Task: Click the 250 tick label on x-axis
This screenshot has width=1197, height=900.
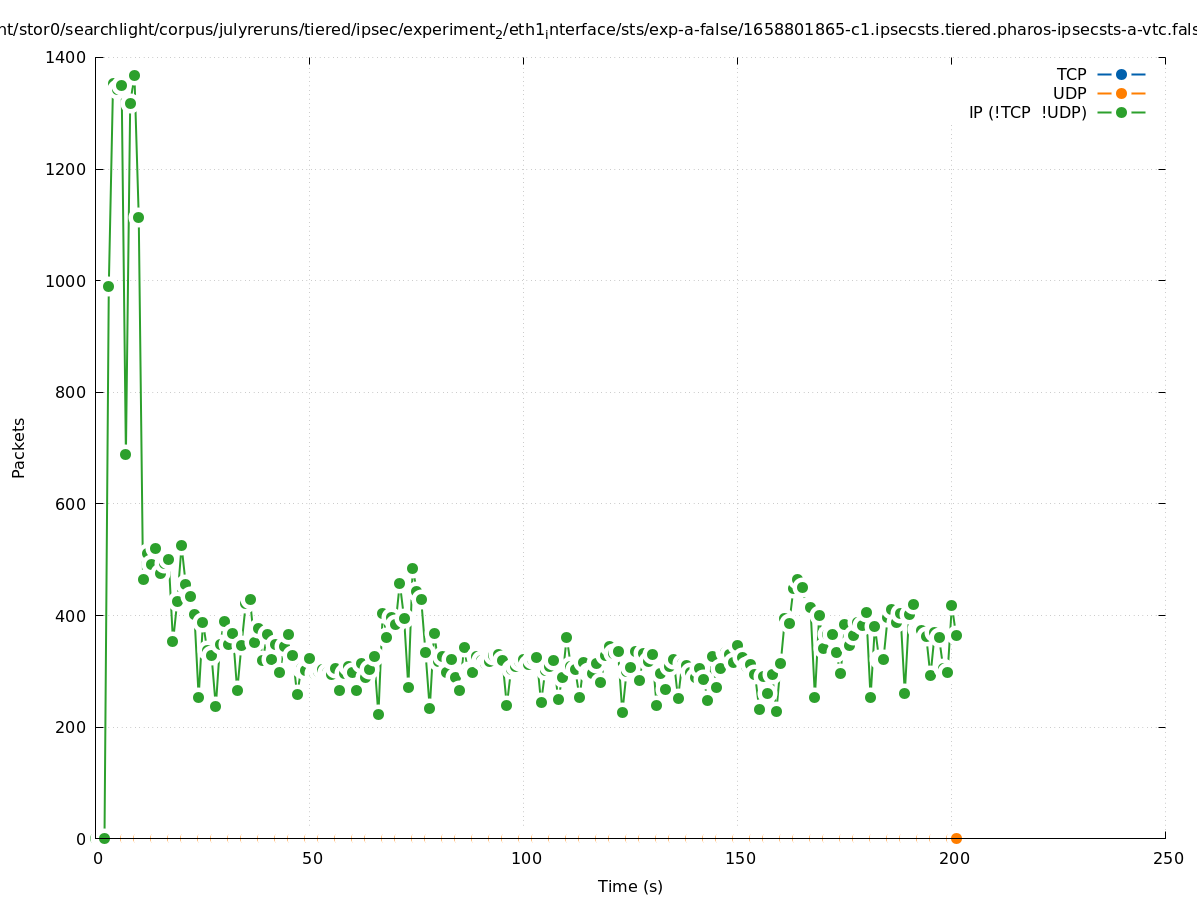Action: pyautogui.click(x=1166, y=858)
